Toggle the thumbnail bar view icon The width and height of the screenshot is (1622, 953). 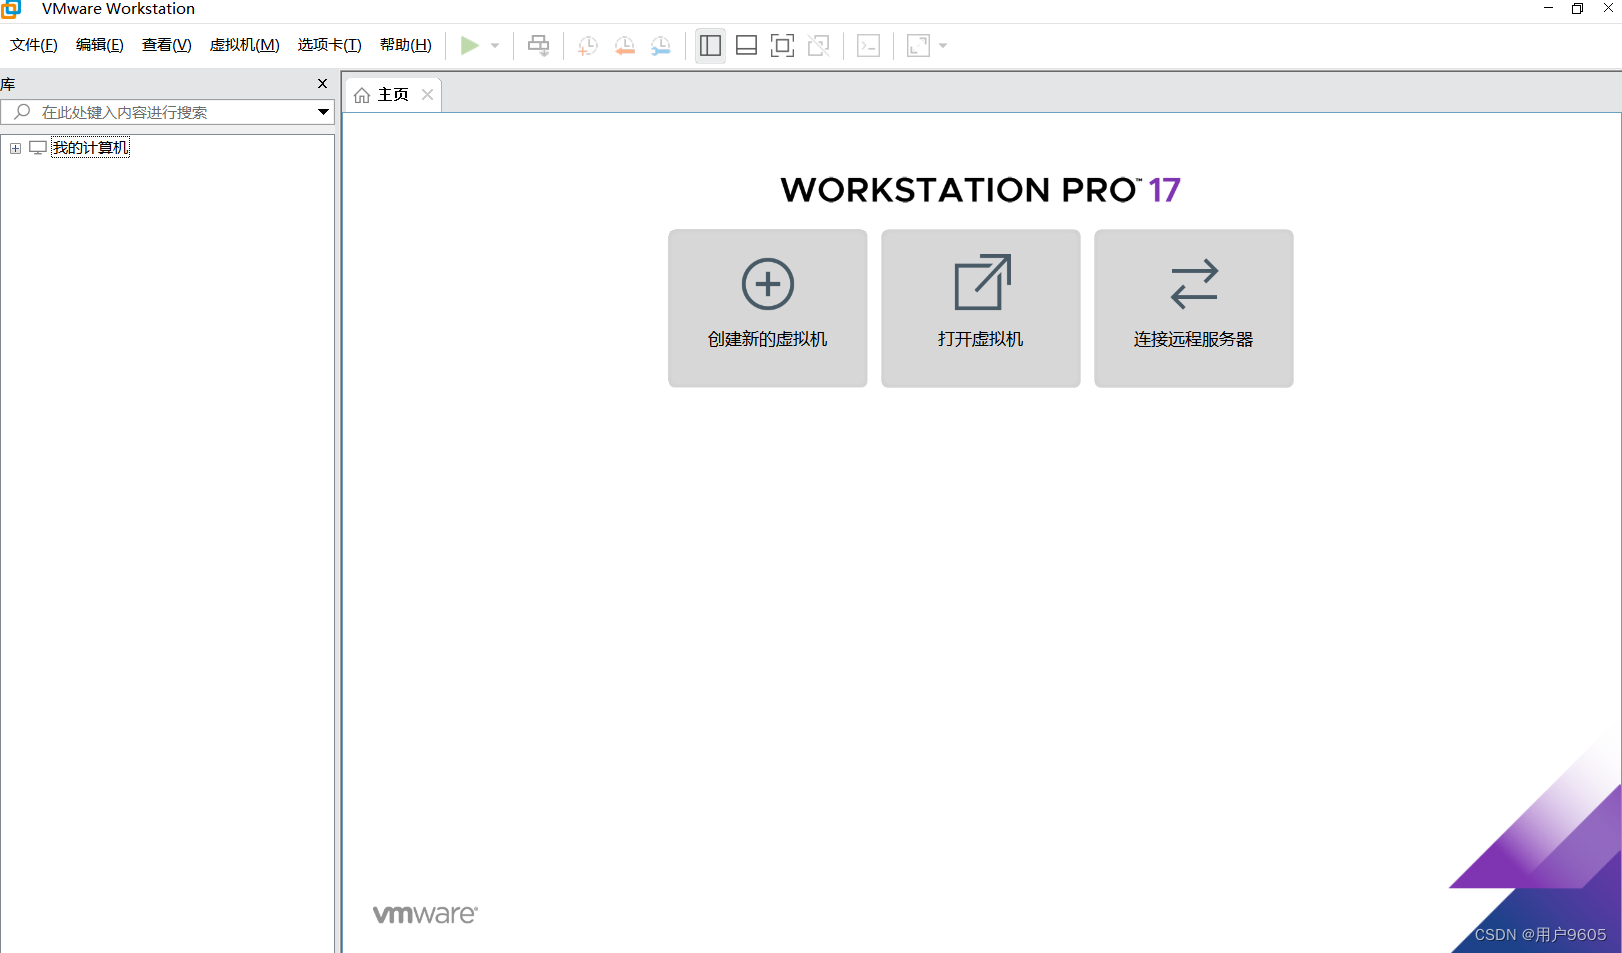(x=746, y=45)
